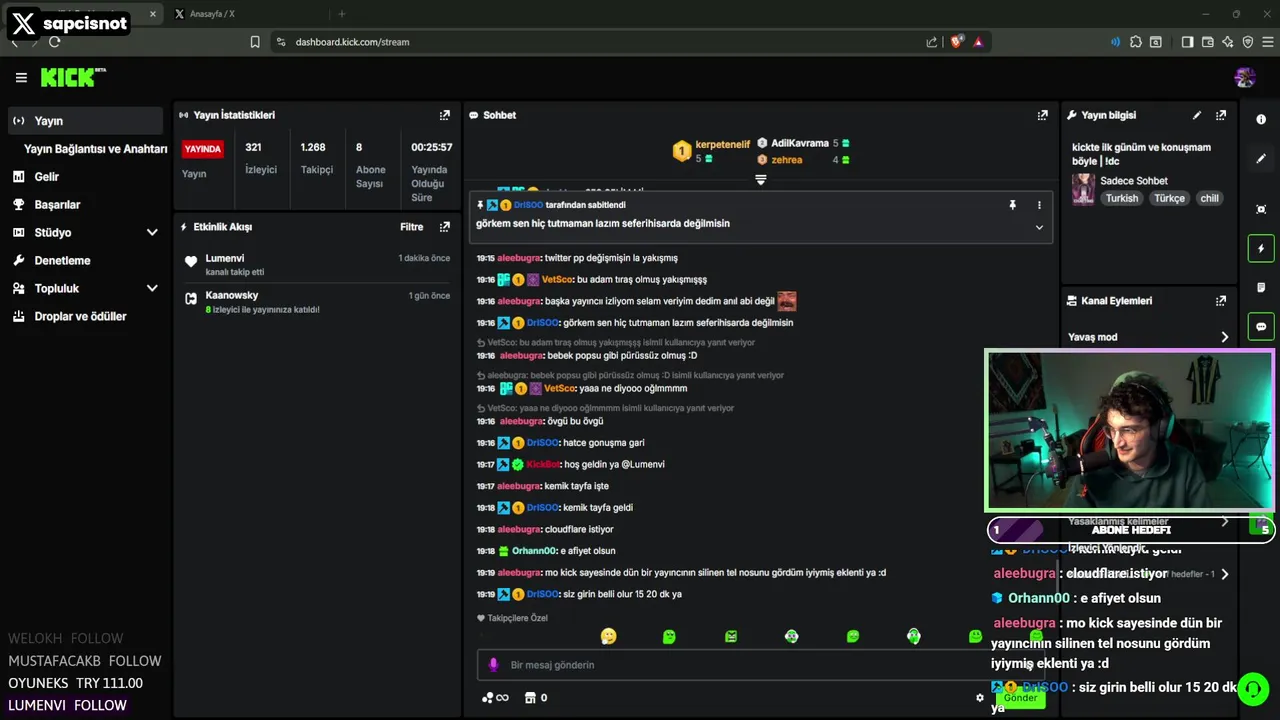
Task: Open browser extensions puzzle icon
Action: click(1136, 42)
